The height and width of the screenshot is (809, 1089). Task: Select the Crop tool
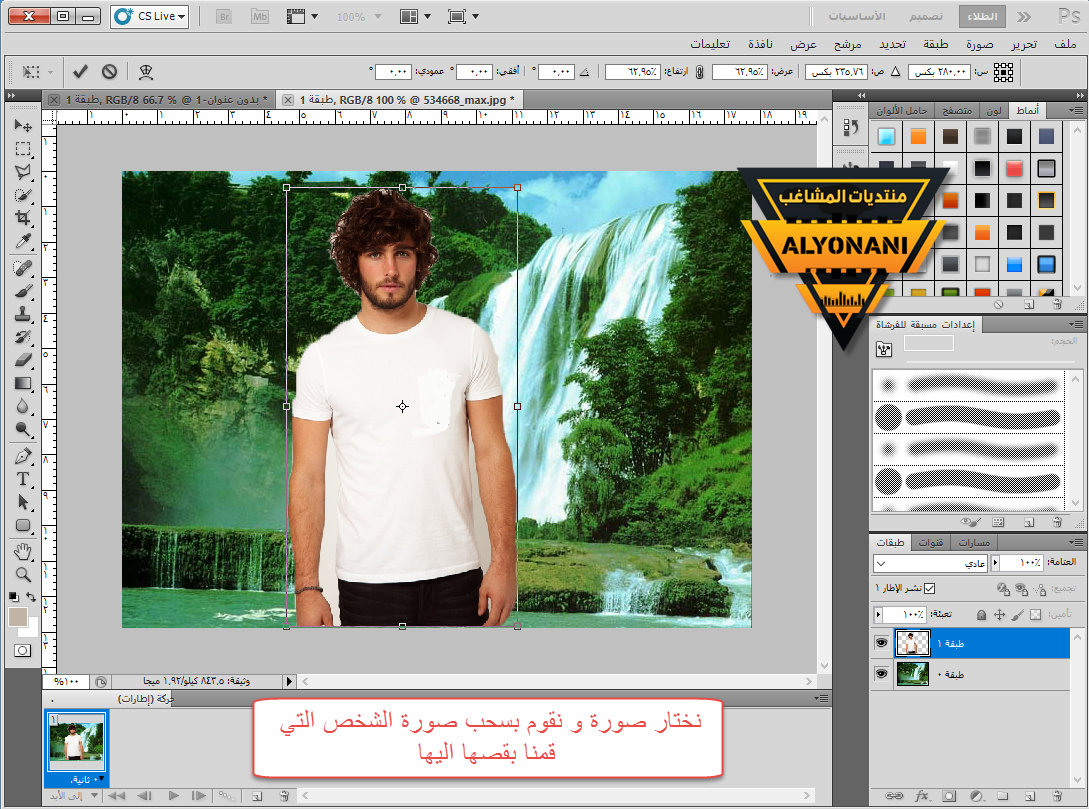[23, 219]
